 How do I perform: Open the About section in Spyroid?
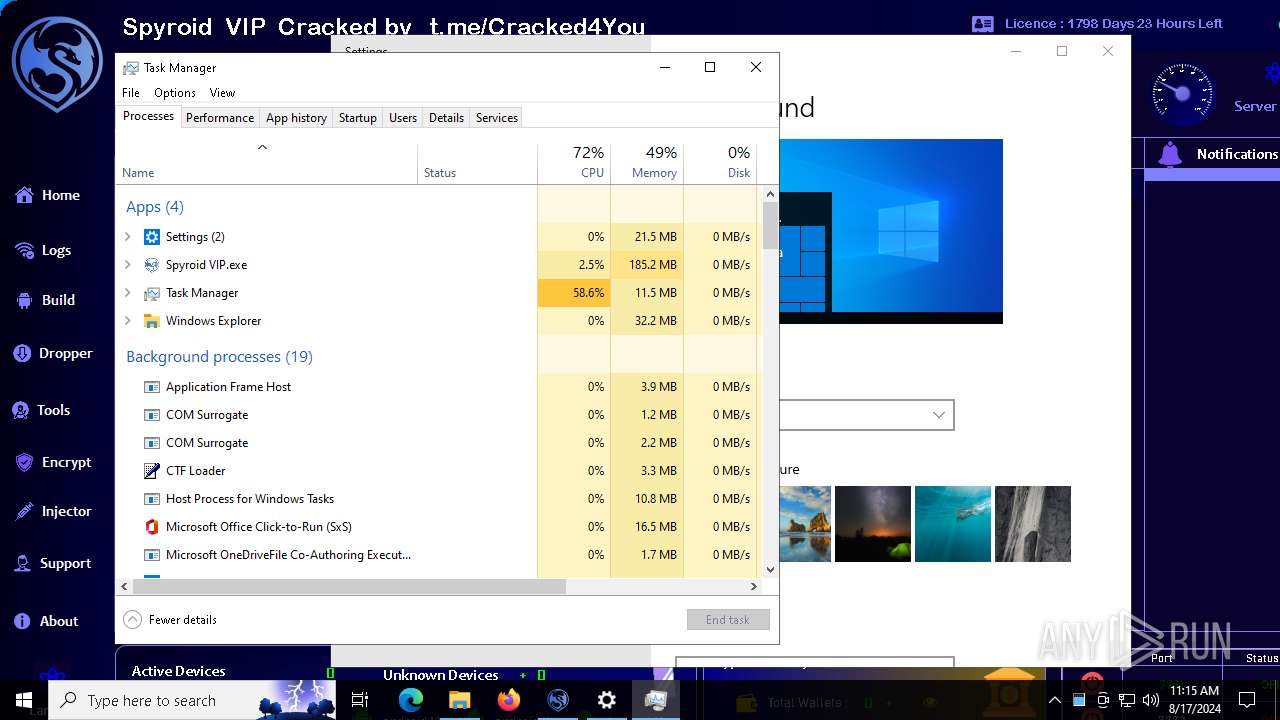coord(46,621)
